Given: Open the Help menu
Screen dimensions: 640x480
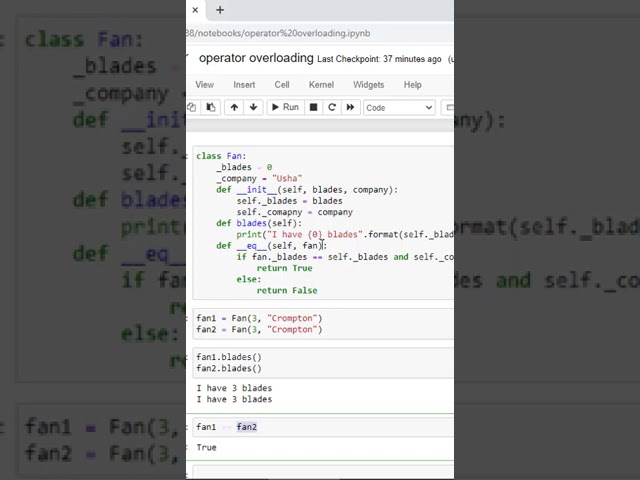Looking at the screenshot, I should (x=412, y=85).
